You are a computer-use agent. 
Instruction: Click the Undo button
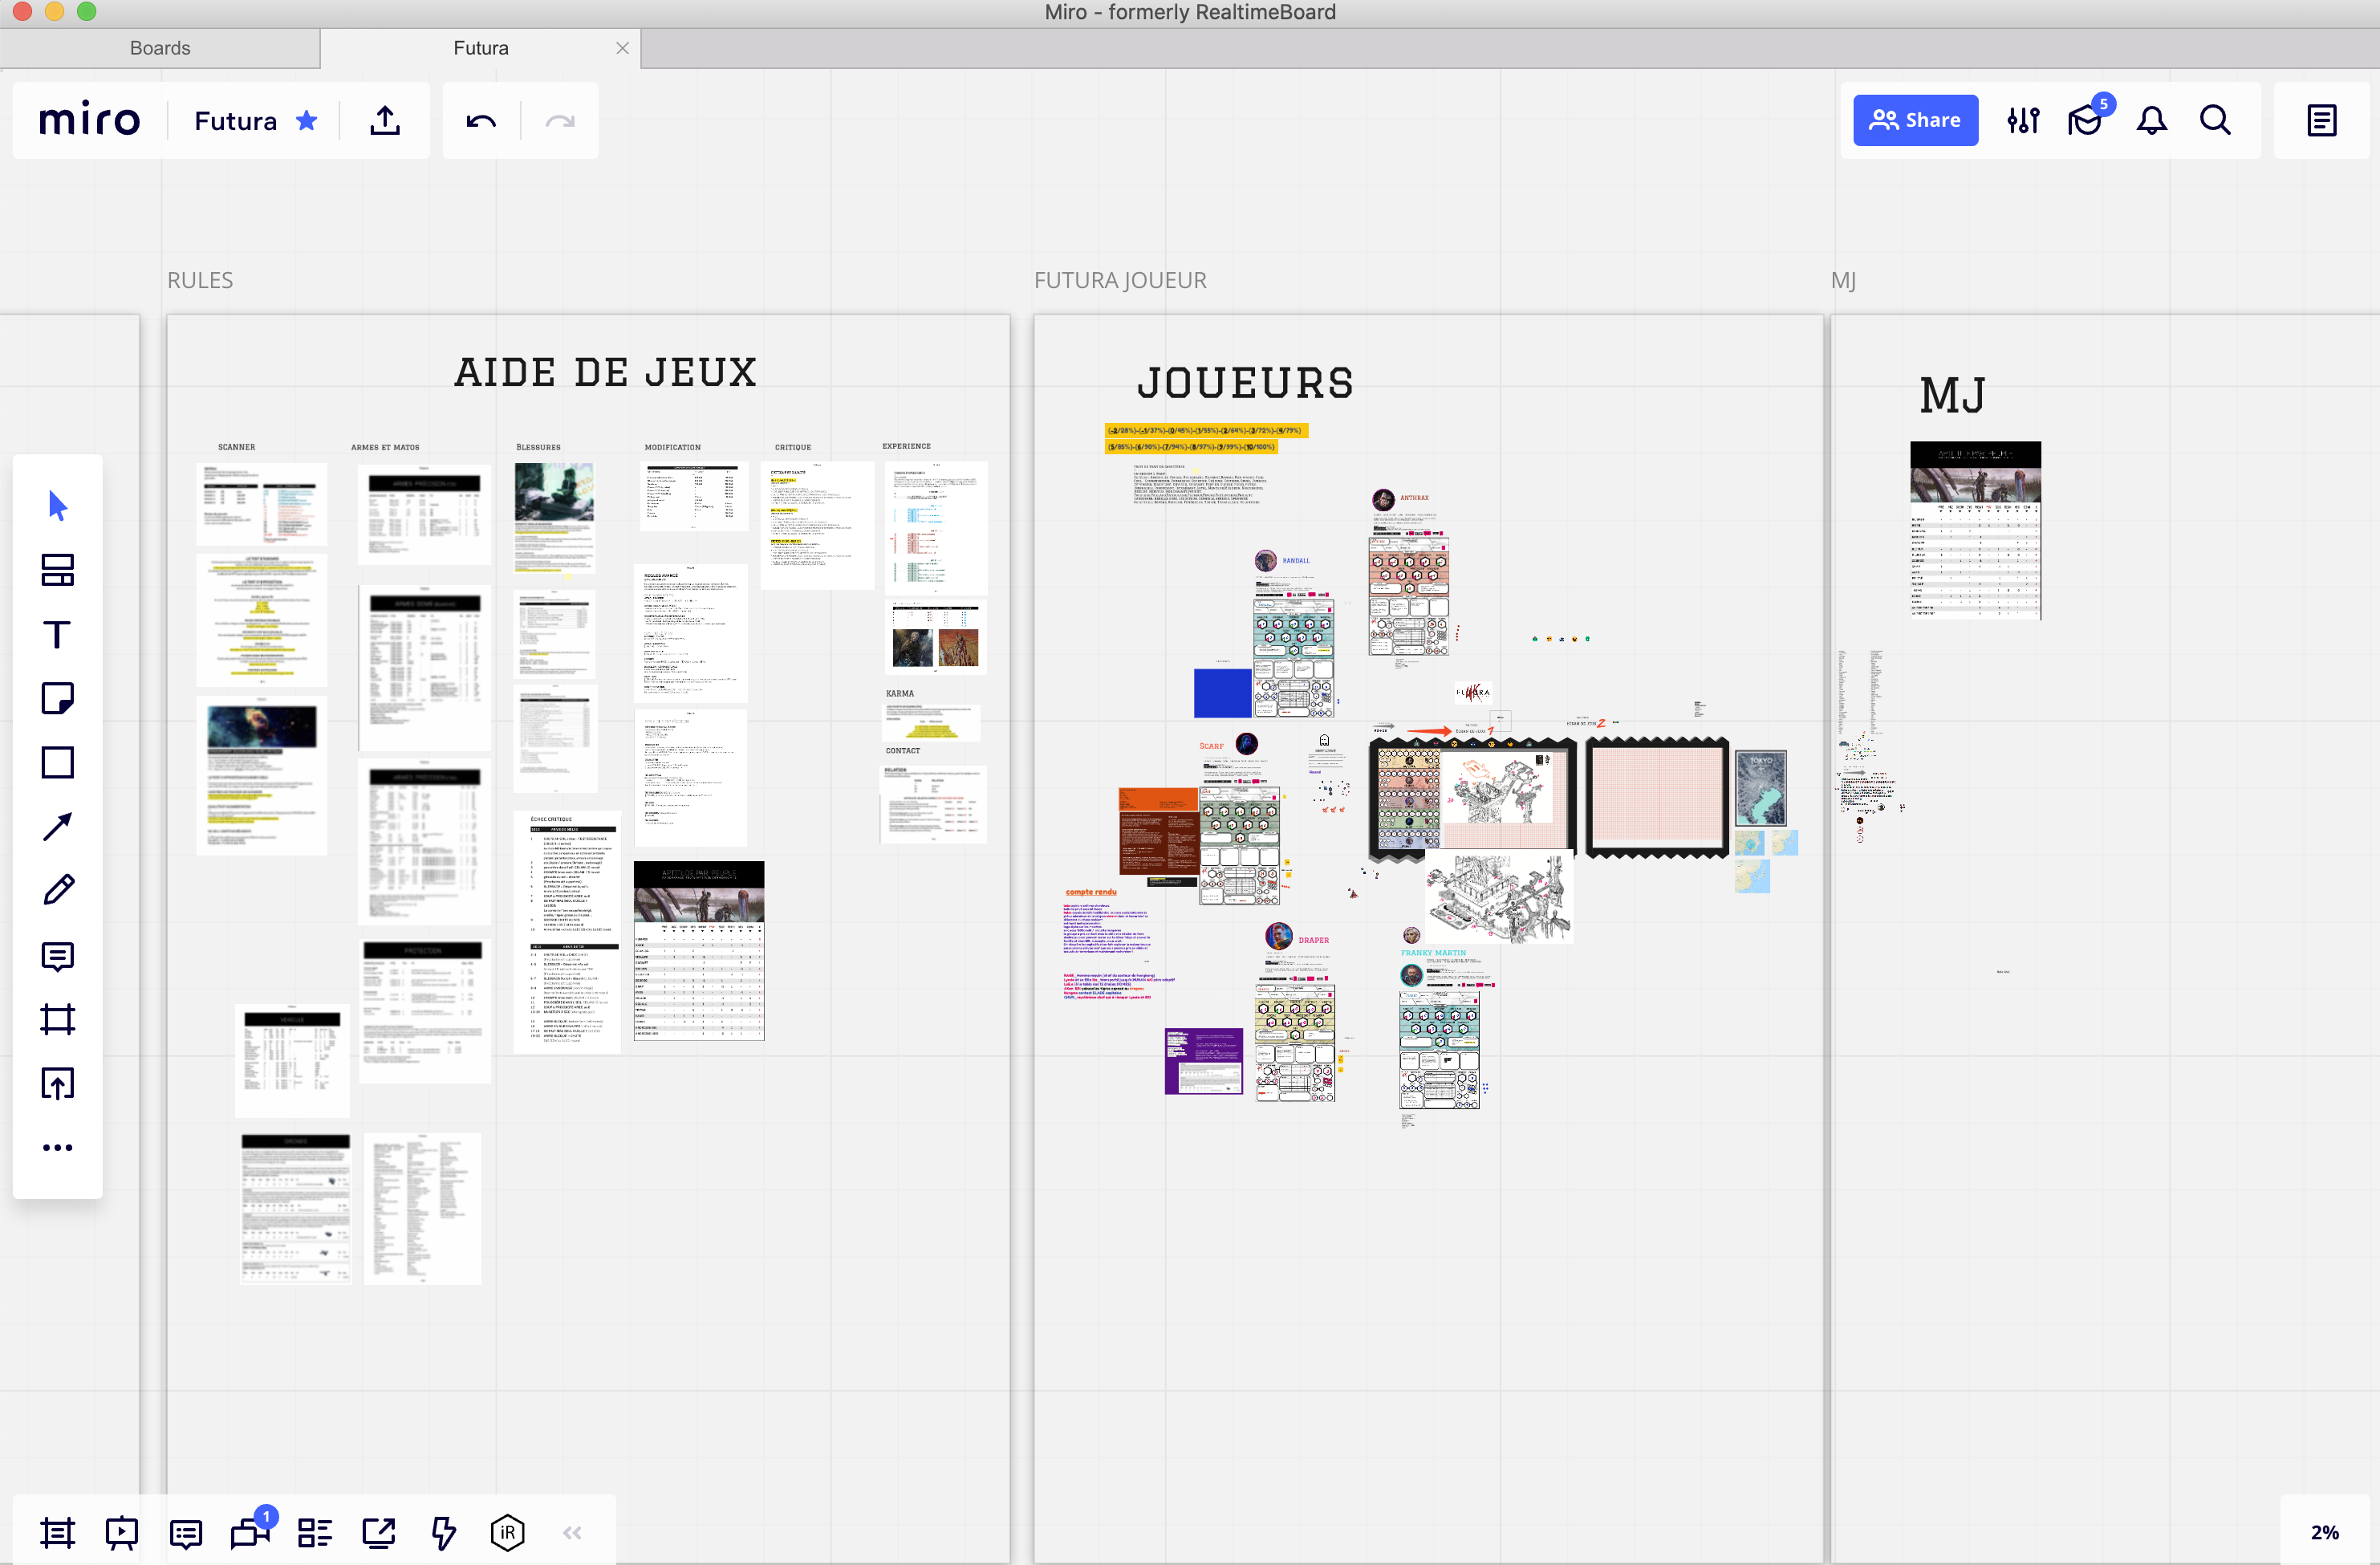[x=481, y=121]
